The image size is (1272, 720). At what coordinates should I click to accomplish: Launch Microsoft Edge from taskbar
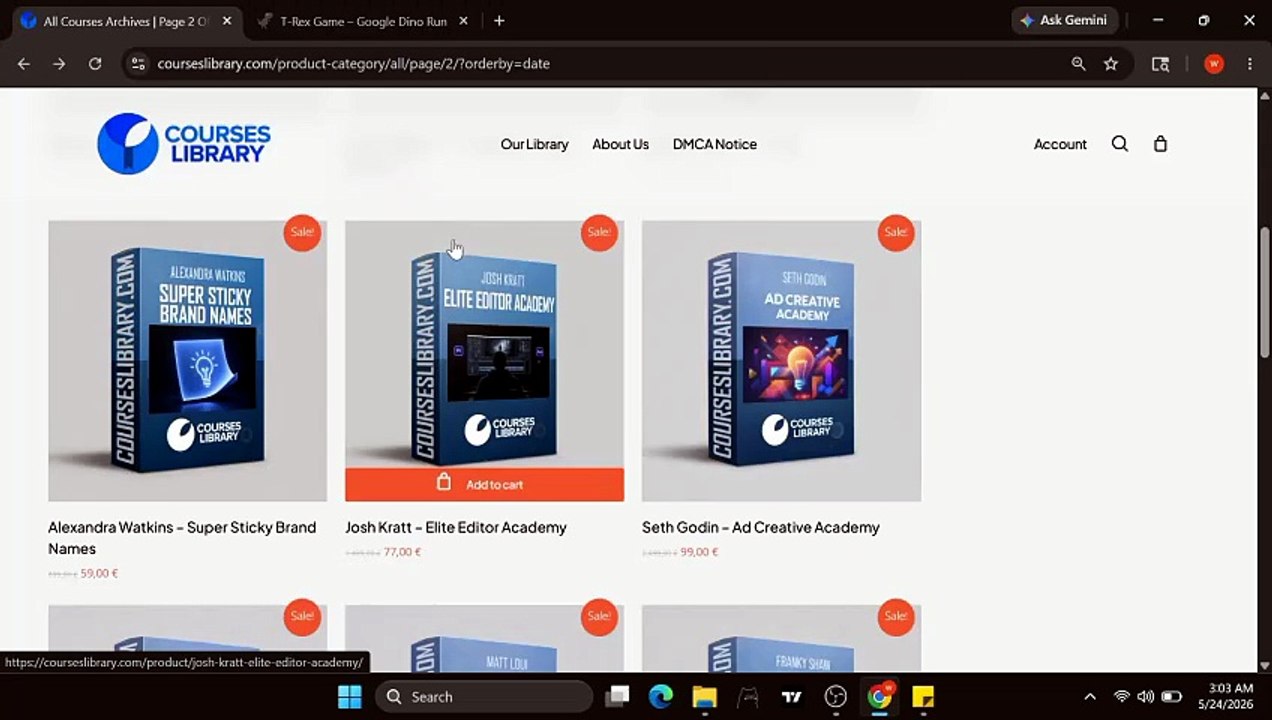click(x=661, y=697)
